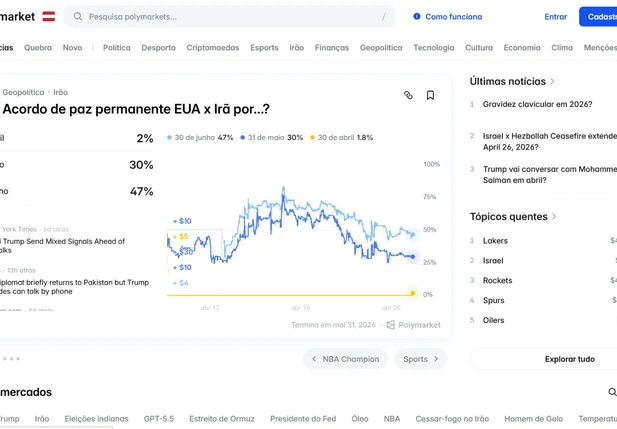The image size is (617, 429).
Task: Click the Irão breadcrumb above market title
Action: (61, 92)
